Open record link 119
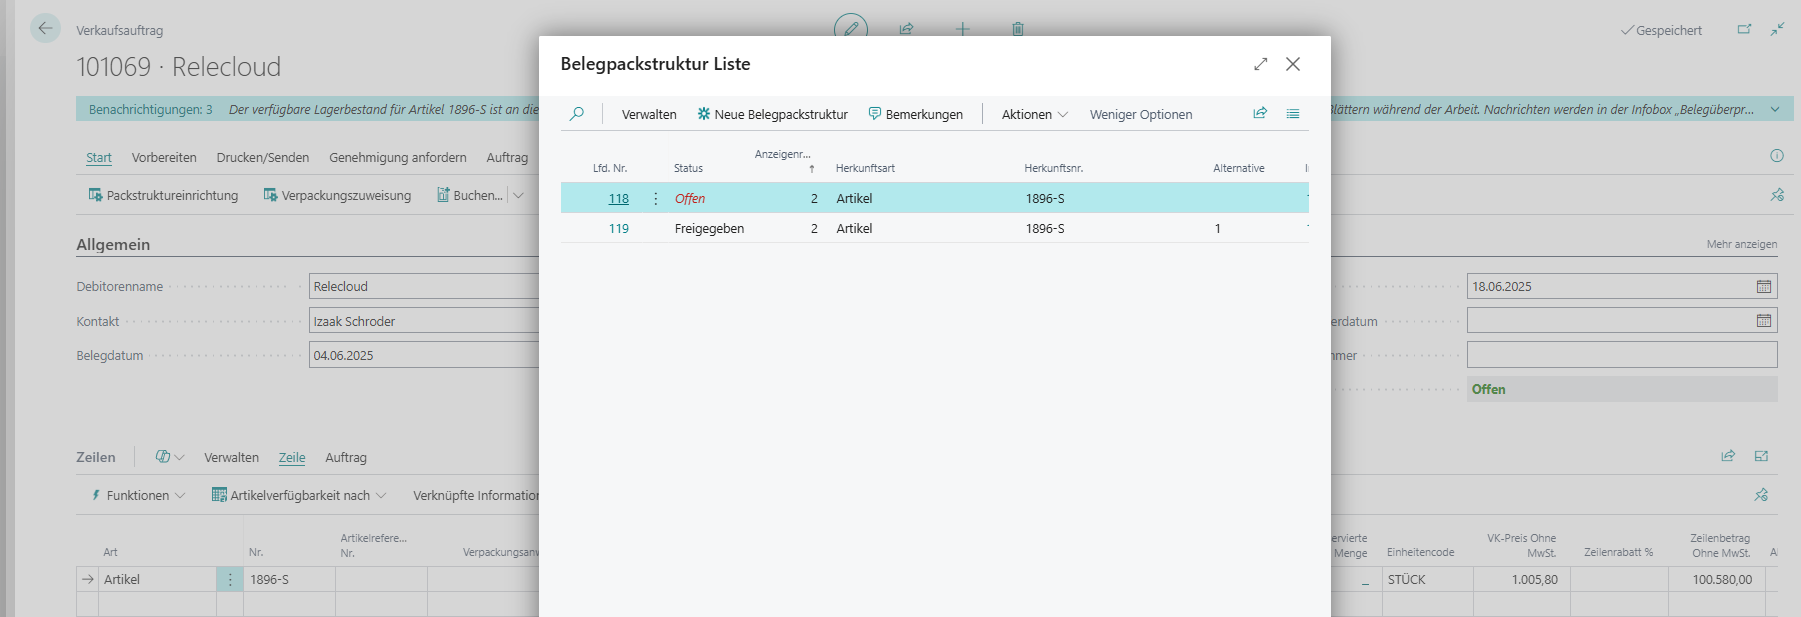 click(x=619, y=229)
